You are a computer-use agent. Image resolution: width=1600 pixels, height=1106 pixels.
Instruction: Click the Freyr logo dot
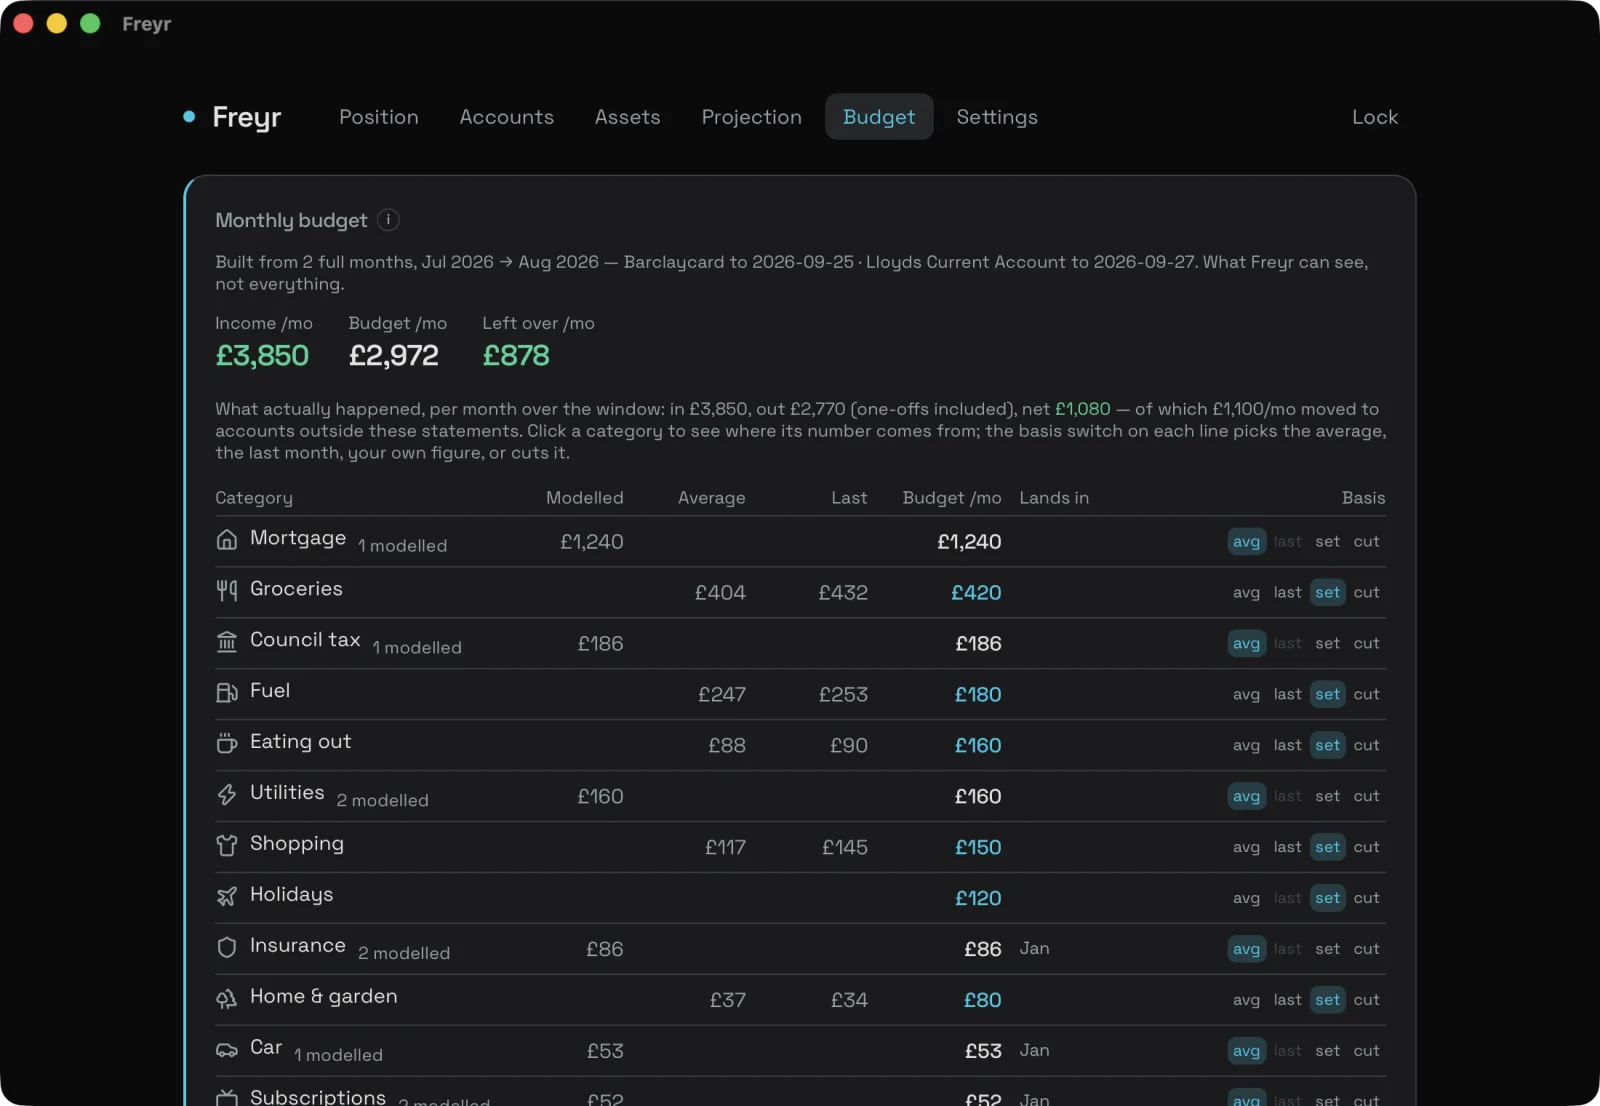point(189,117)
